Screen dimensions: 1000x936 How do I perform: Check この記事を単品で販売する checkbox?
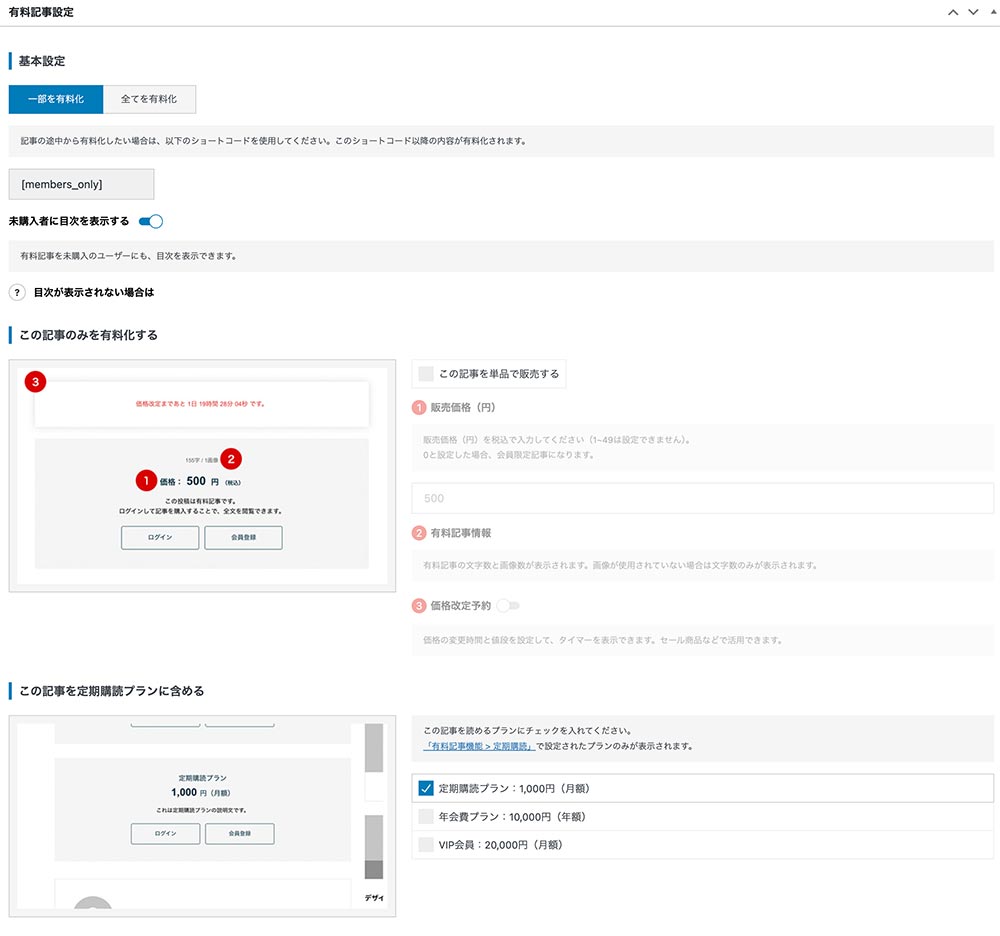click(427, 374)
